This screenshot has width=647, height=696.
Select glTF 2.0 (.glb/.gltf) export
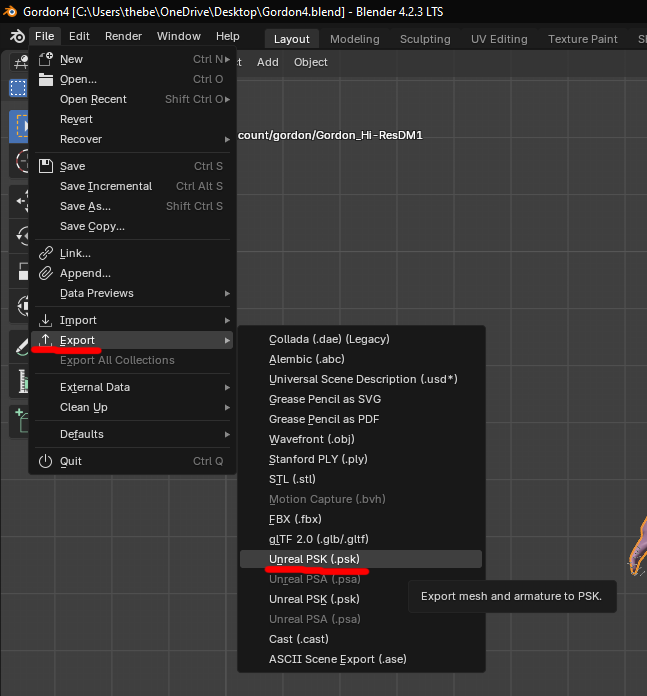click(x=361, y=539)
